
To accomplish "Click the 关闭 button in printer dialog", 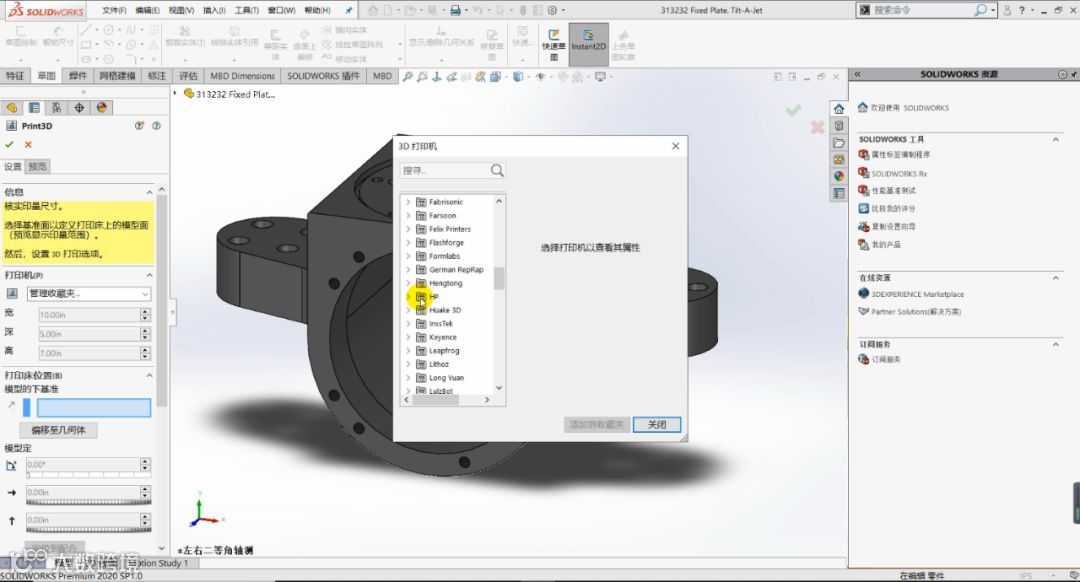I will 656,424.
